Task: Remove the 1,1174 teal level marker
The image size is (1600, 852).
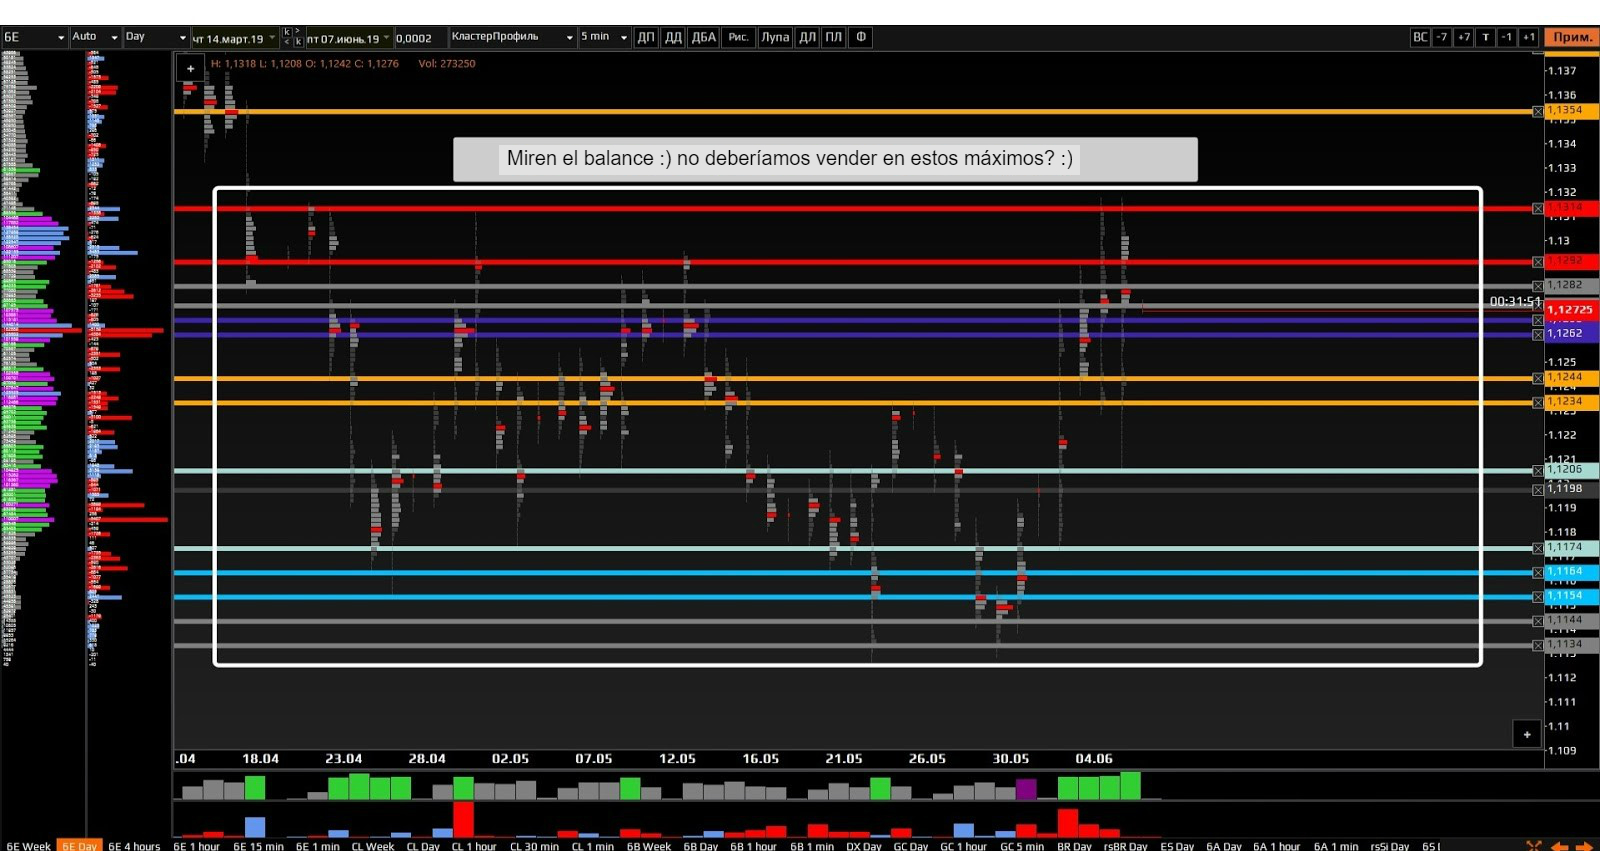Action: (1538, 548)
